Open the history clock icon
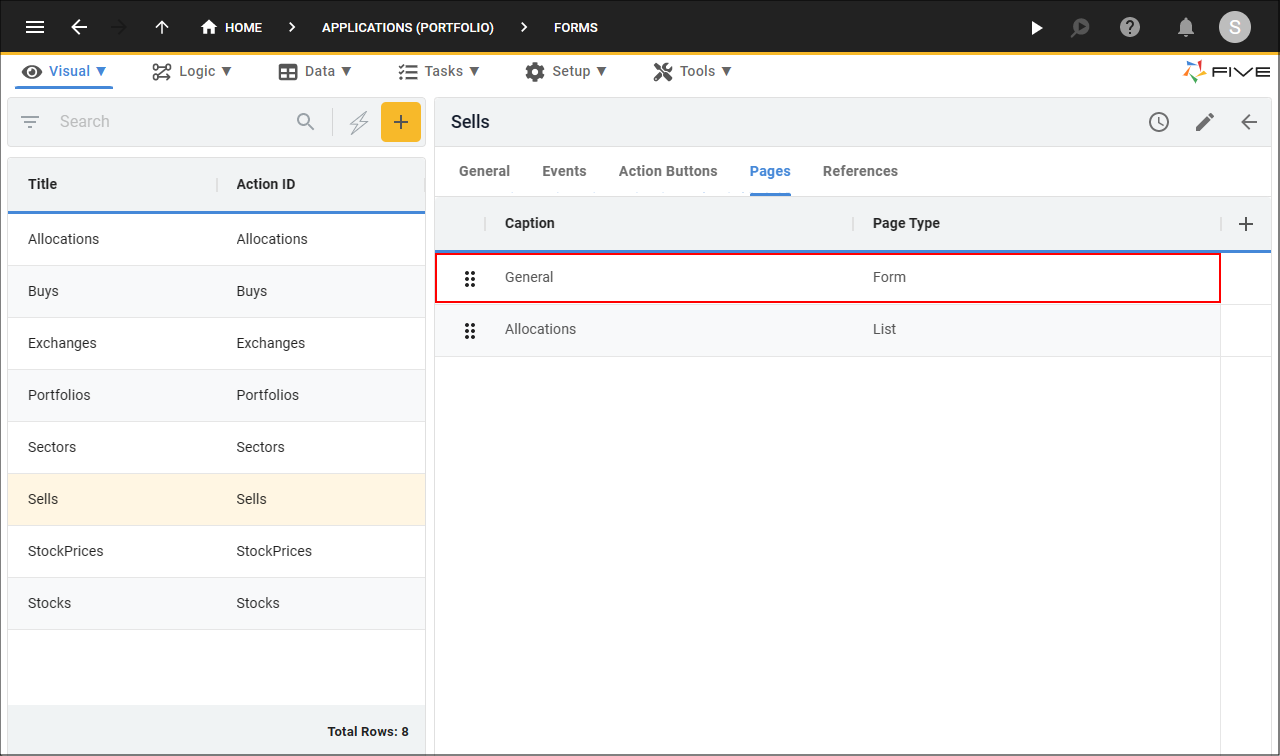The height and width of the screenshot is (756, 1280). 1159,122
